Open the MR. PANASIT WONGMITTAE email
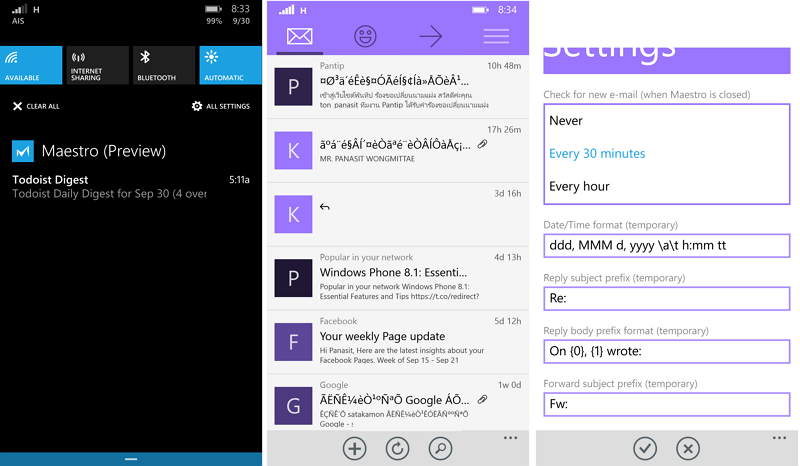The image size is (800, 466). [398, 151]
